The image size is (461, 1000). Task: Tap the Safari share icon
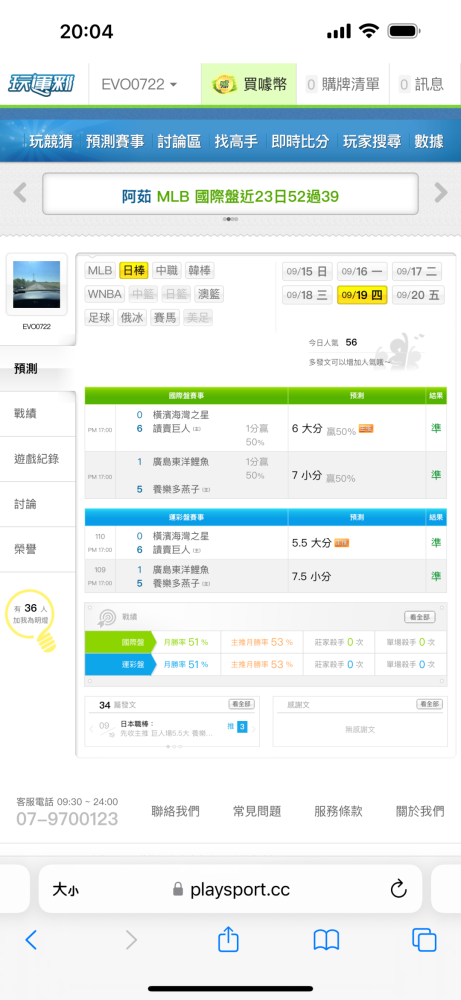pyautogui.click(x=228, y=939)
